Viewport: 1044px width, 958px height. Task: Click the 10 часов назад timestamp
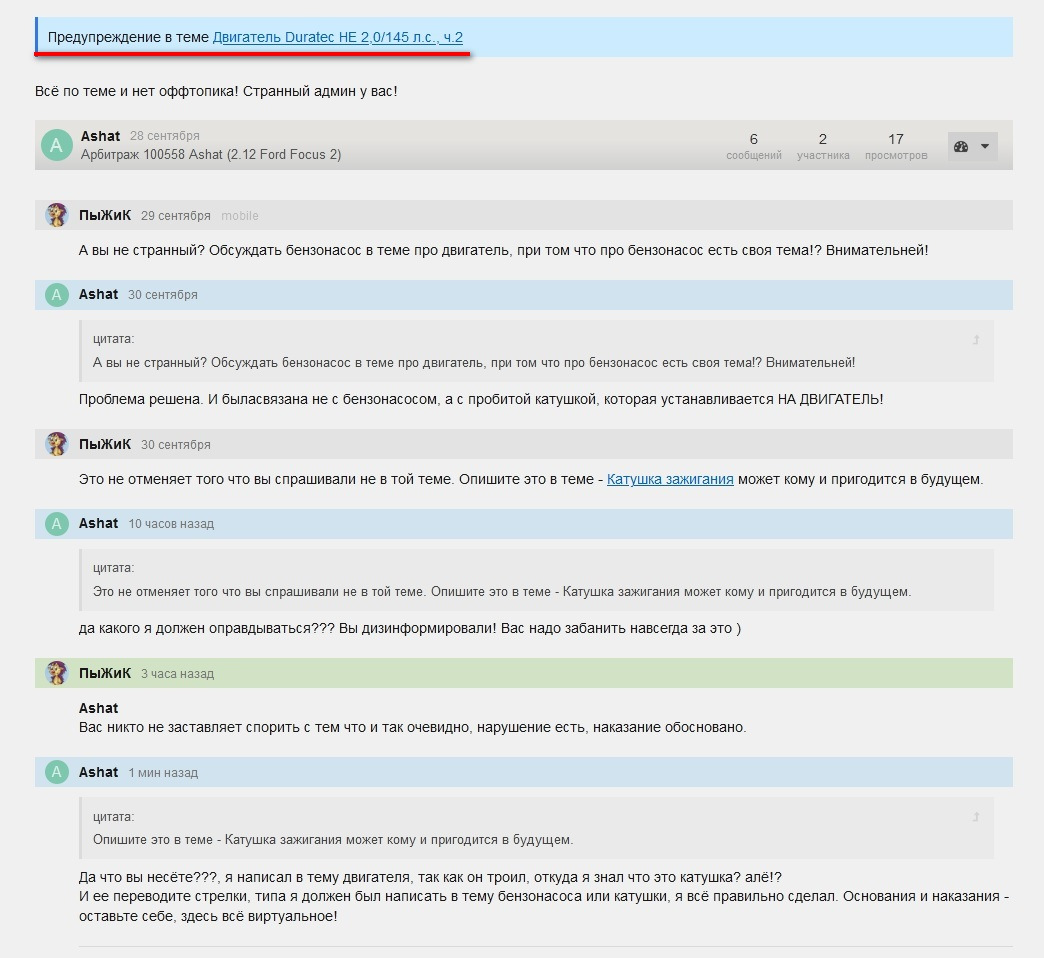pos(171,524)
